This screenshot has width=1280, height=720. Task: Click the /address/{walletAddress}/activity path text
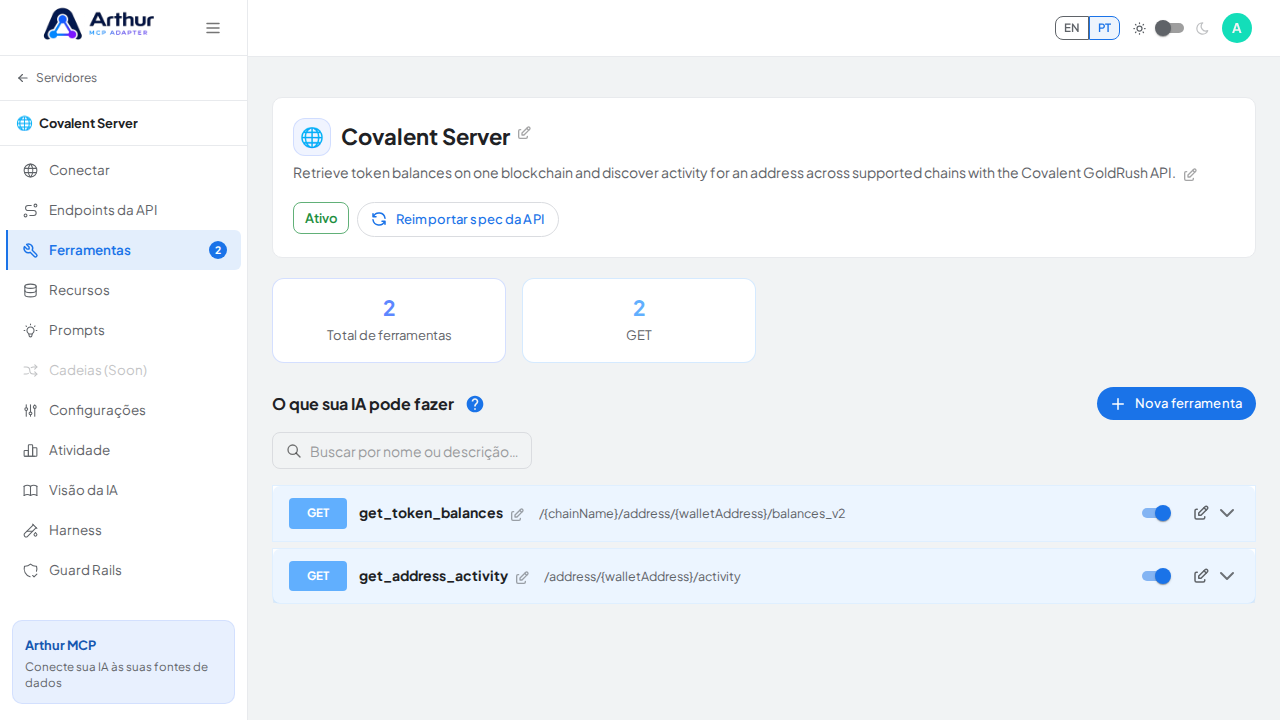click(x=642, y=577)
